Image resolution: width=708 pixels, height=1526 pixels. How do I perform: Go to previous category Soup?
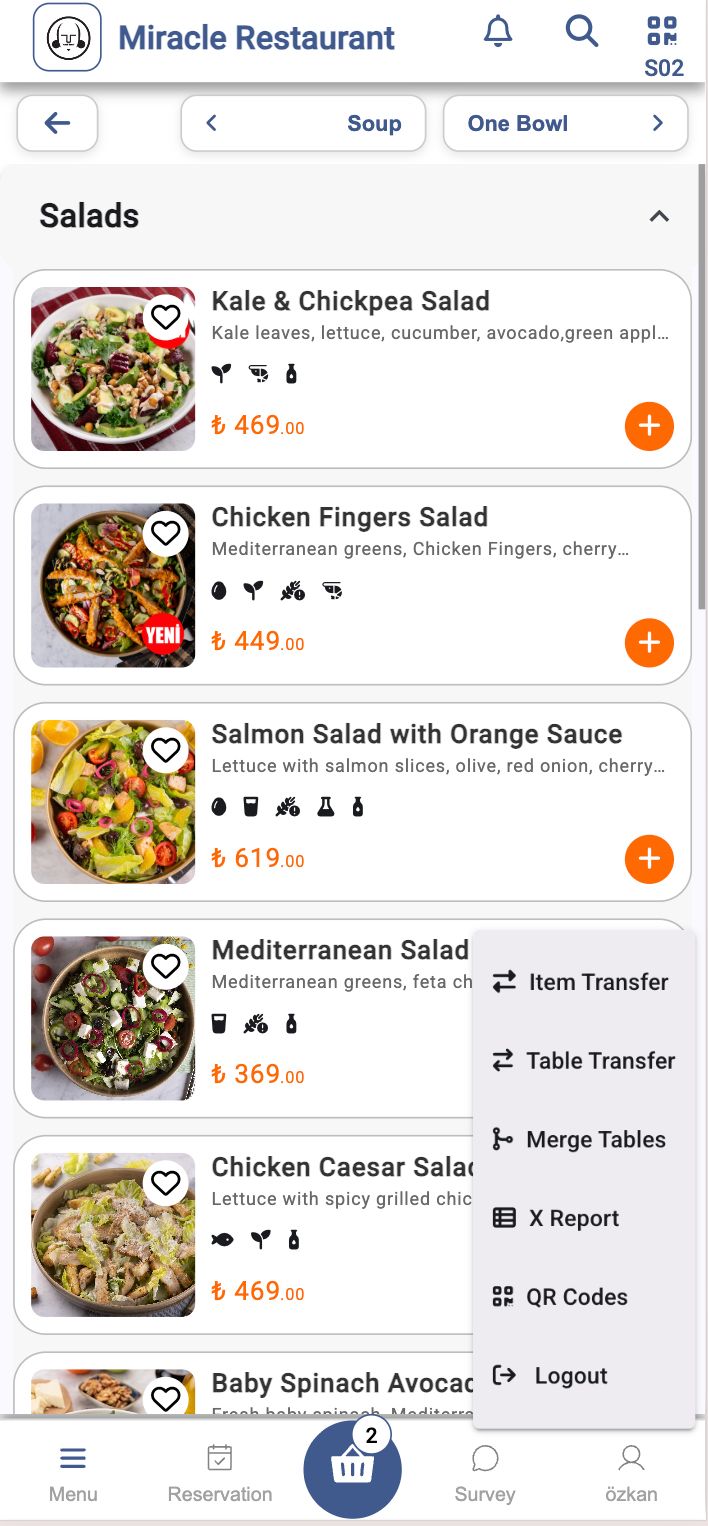click(303, 124)
